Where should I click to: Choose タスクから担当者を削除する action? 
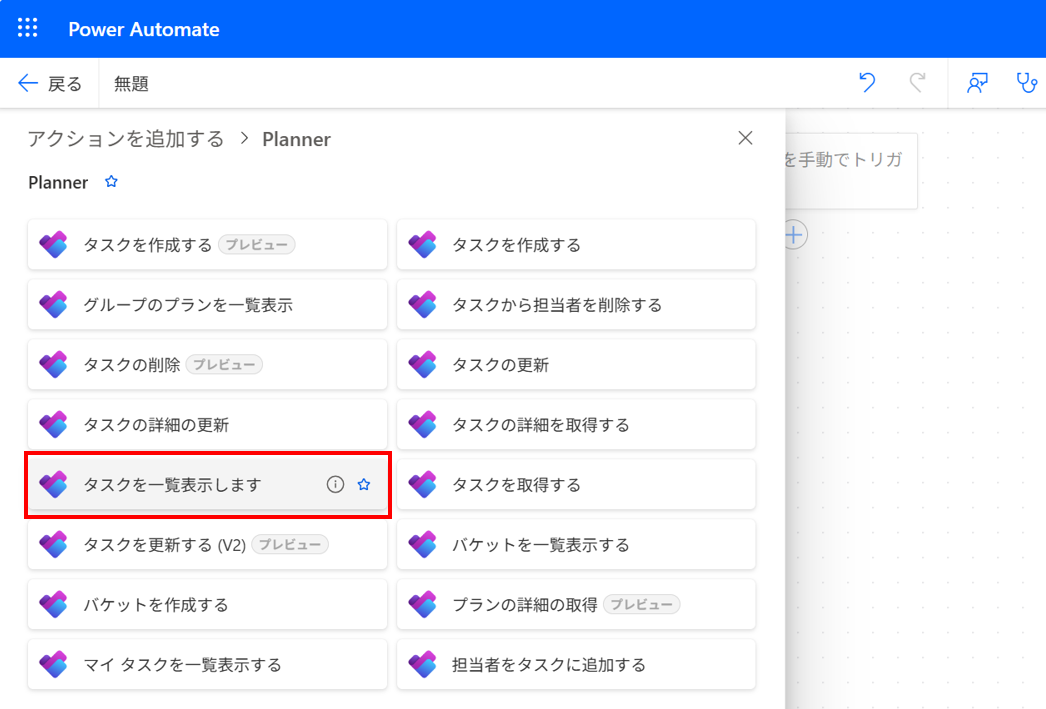[576, 305]
